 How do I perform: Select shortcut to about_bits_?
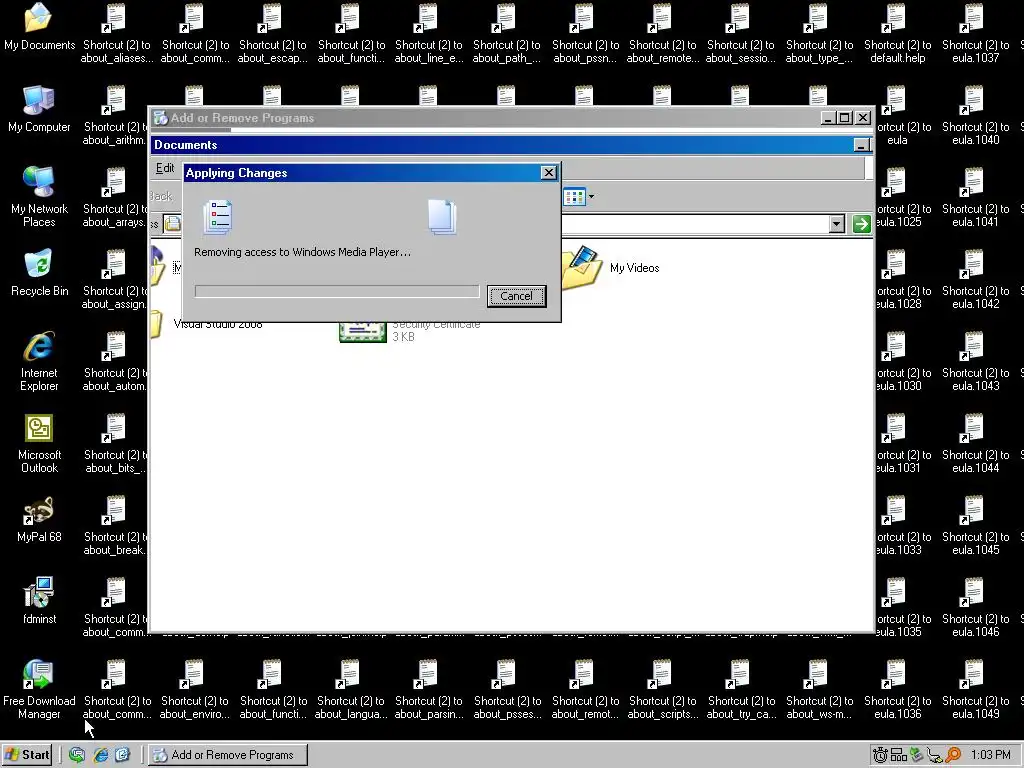click(114, 443)
